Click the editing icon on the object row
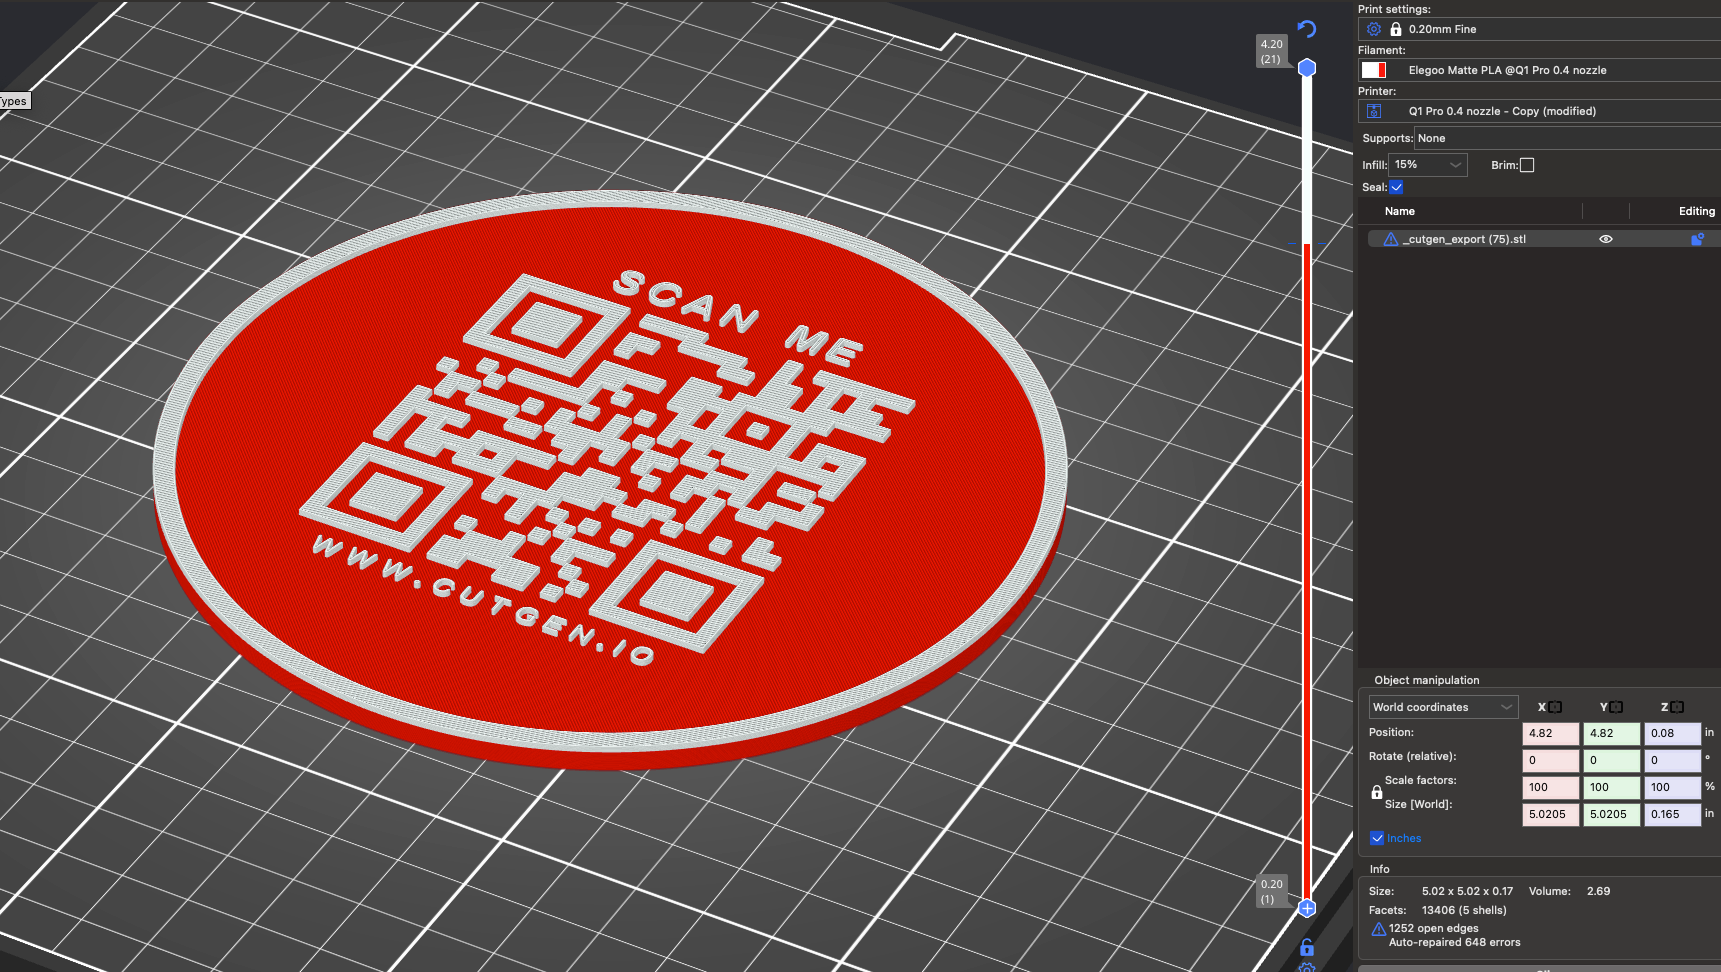 (1697, 240)
